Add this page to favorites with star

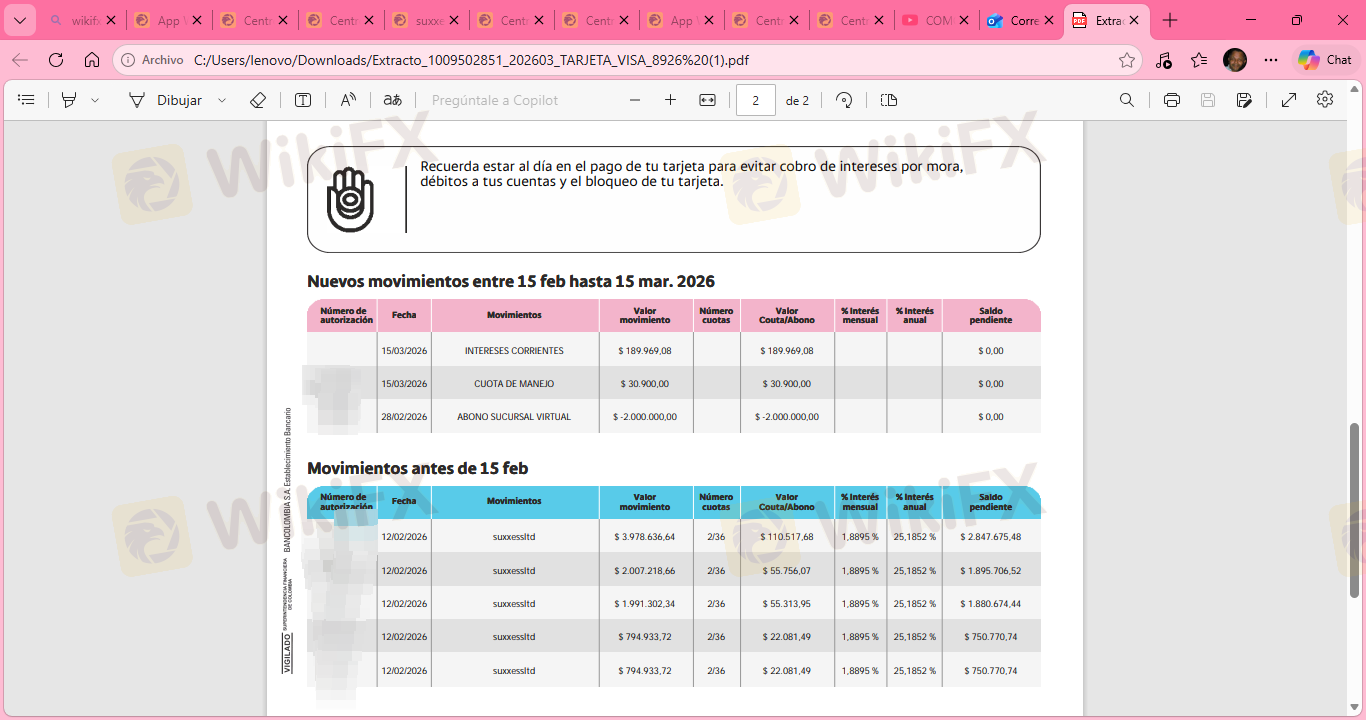tap(1127, 60)
